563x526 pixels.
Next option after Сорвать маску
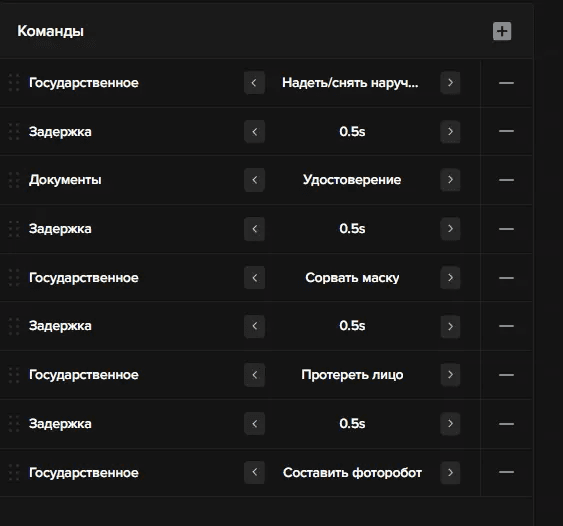450,278
